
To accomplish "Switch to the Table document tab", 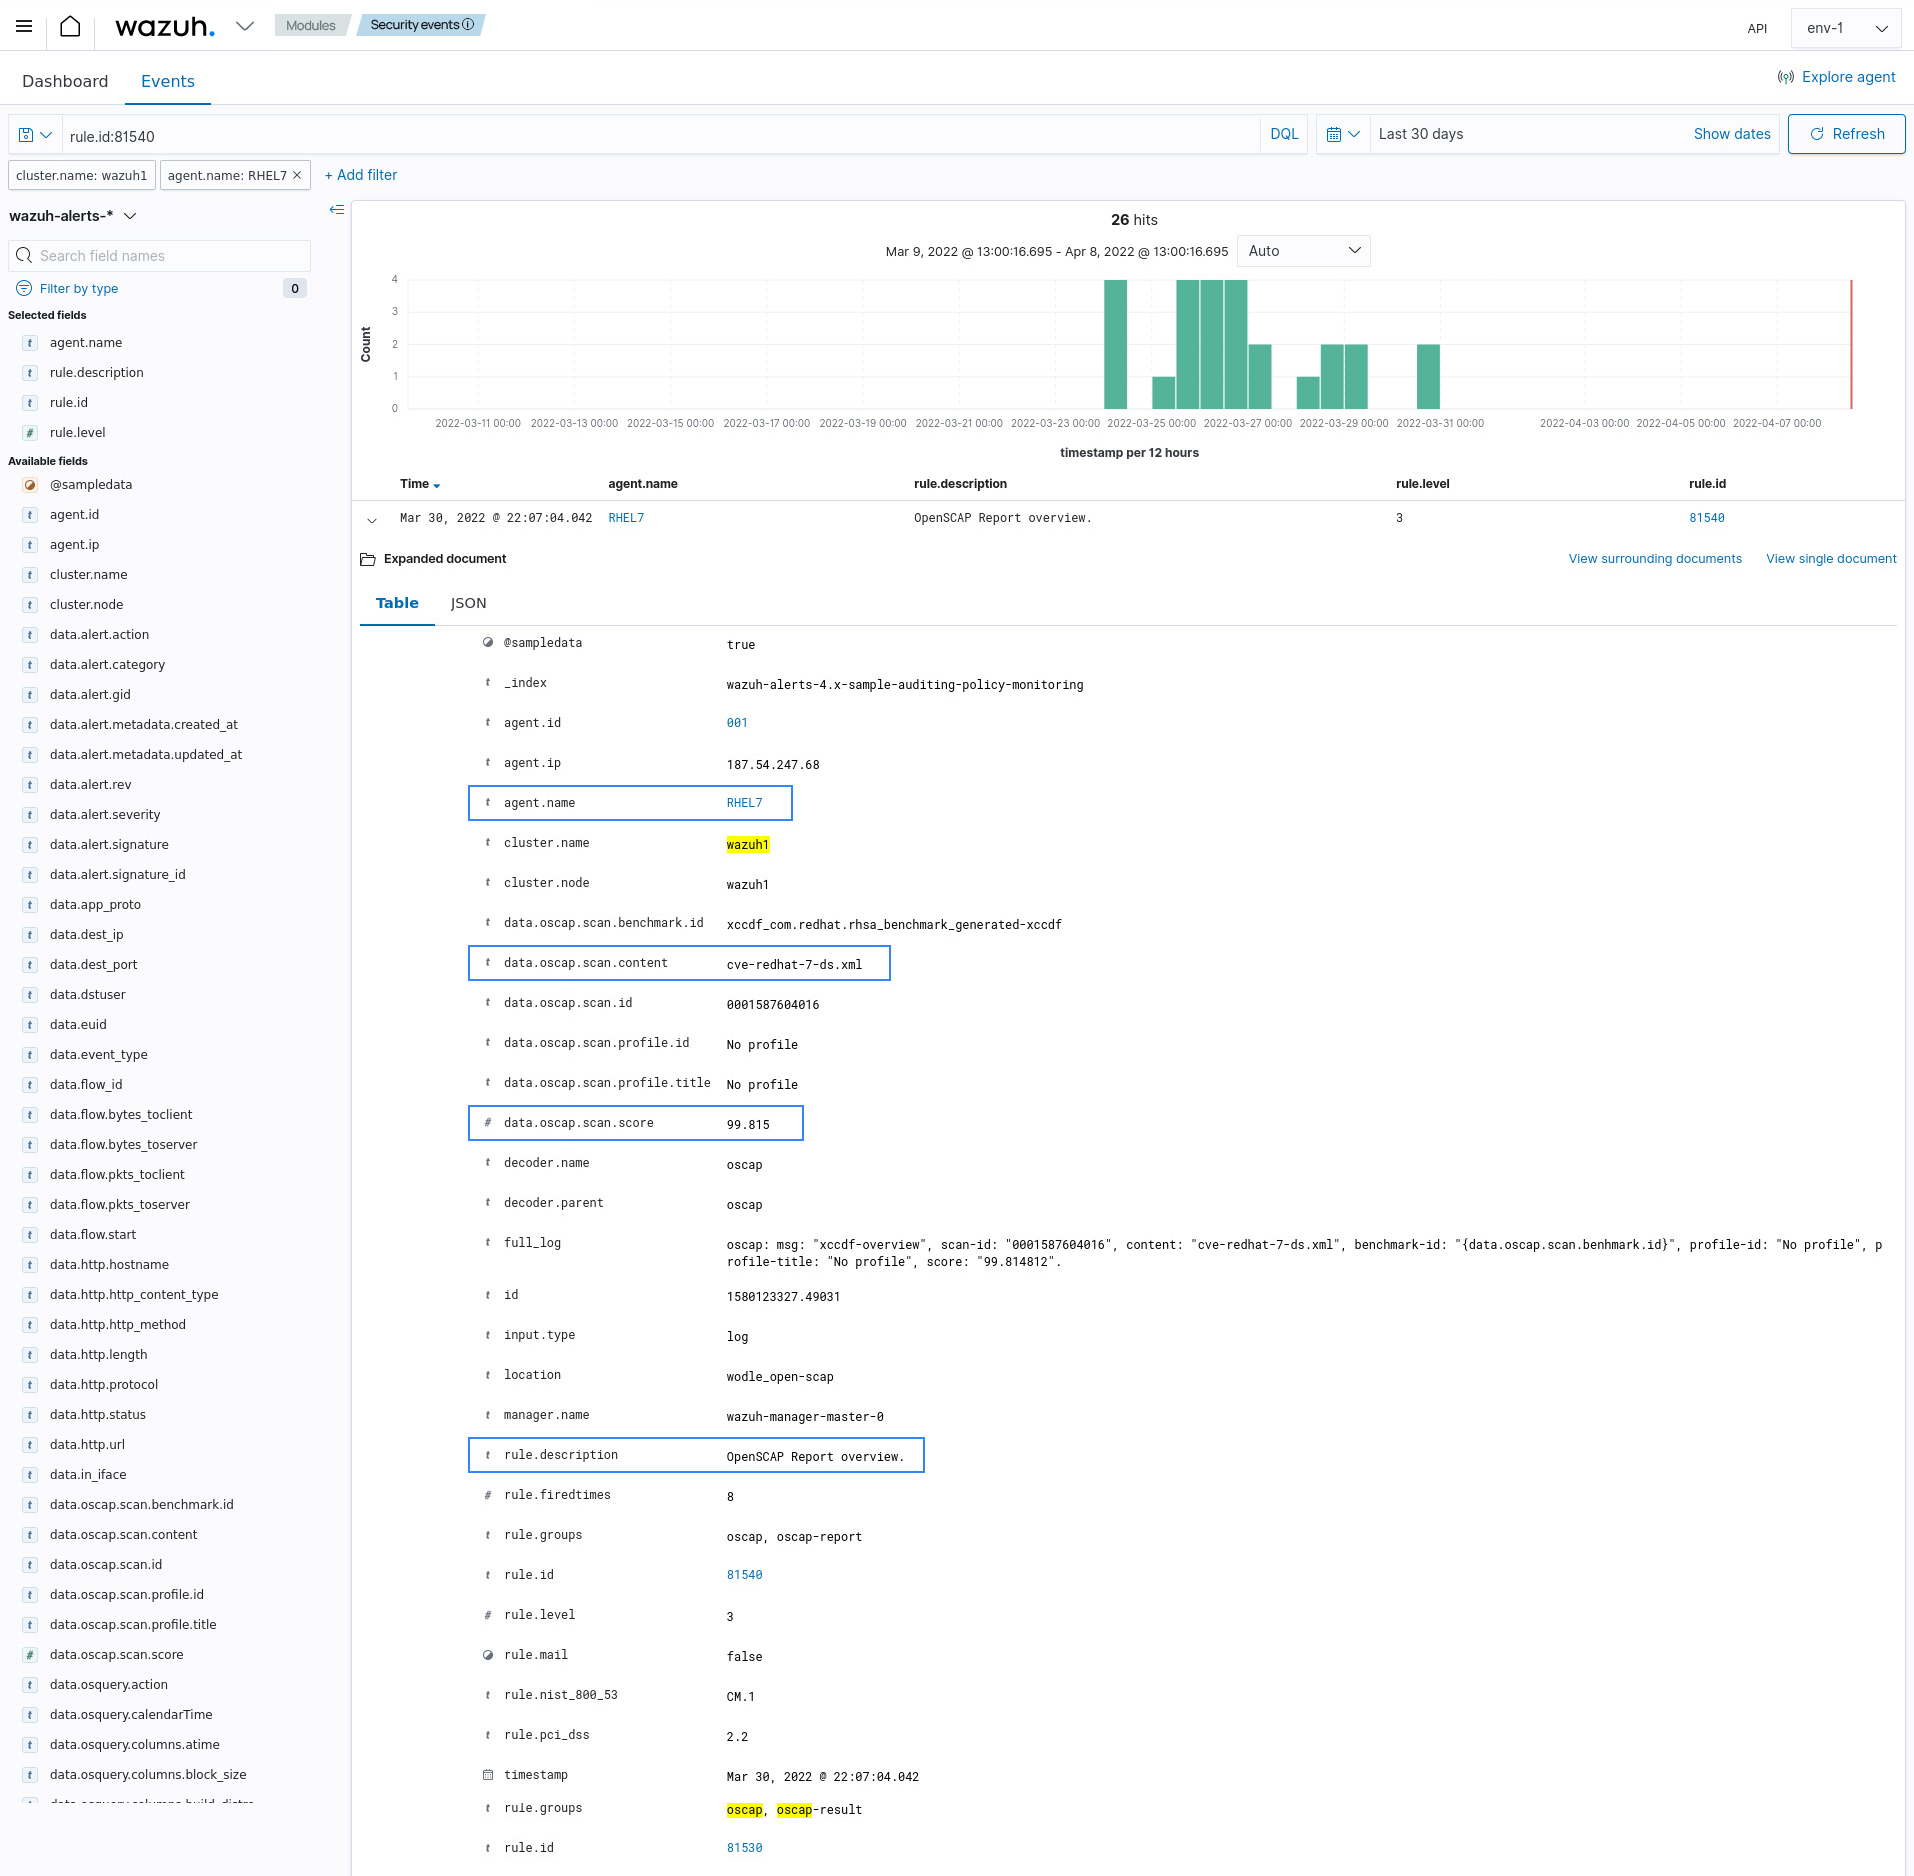I will coord(397,603).
